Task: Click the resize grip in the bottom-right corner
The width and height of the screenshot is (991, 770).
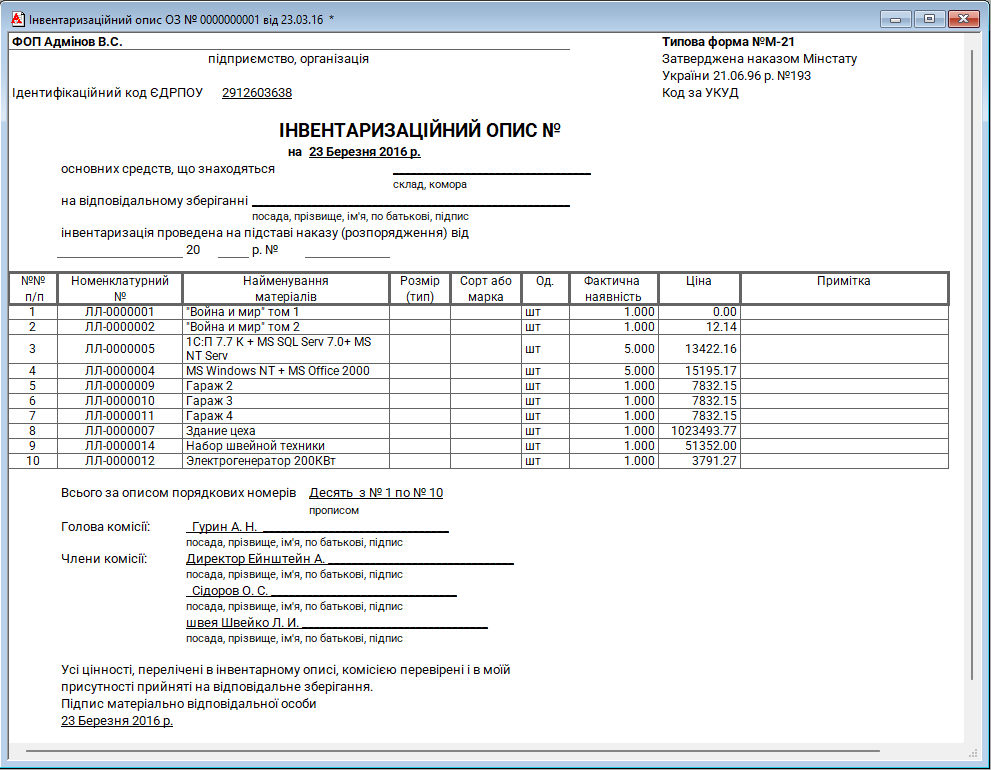Action: pyautogui.click(x=973, y=752)
